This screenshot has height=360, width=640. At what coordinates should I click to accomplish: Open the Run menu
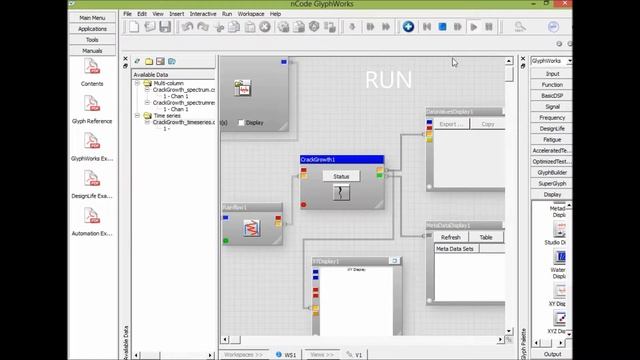point(227,14)
